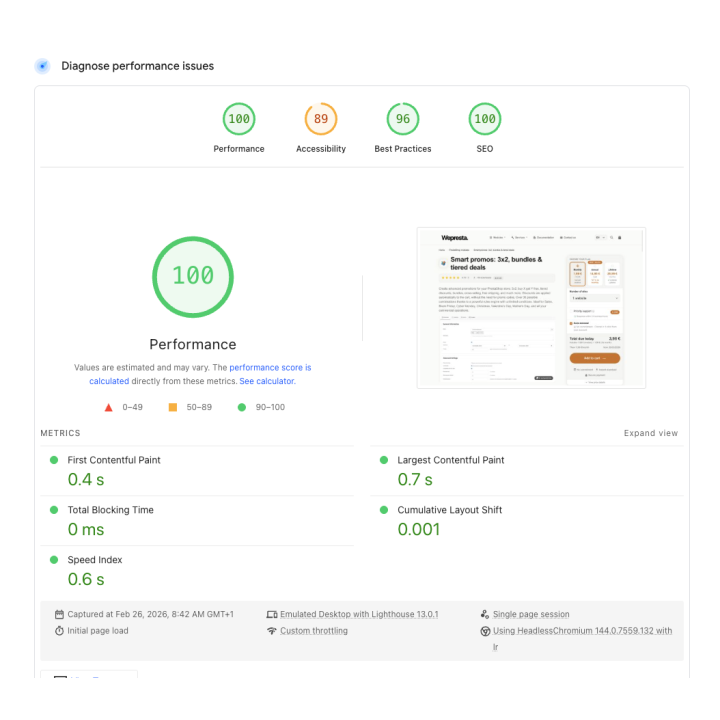
Task: Click green dot beside Cumulative Layout Shift
Action: (384, 510)
